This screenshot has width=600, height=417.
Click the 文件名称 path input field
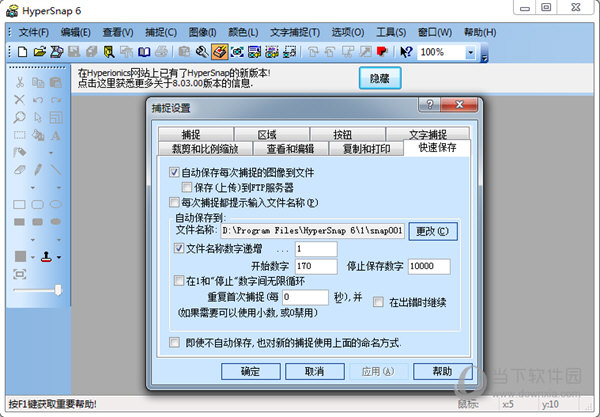(313, 231)
